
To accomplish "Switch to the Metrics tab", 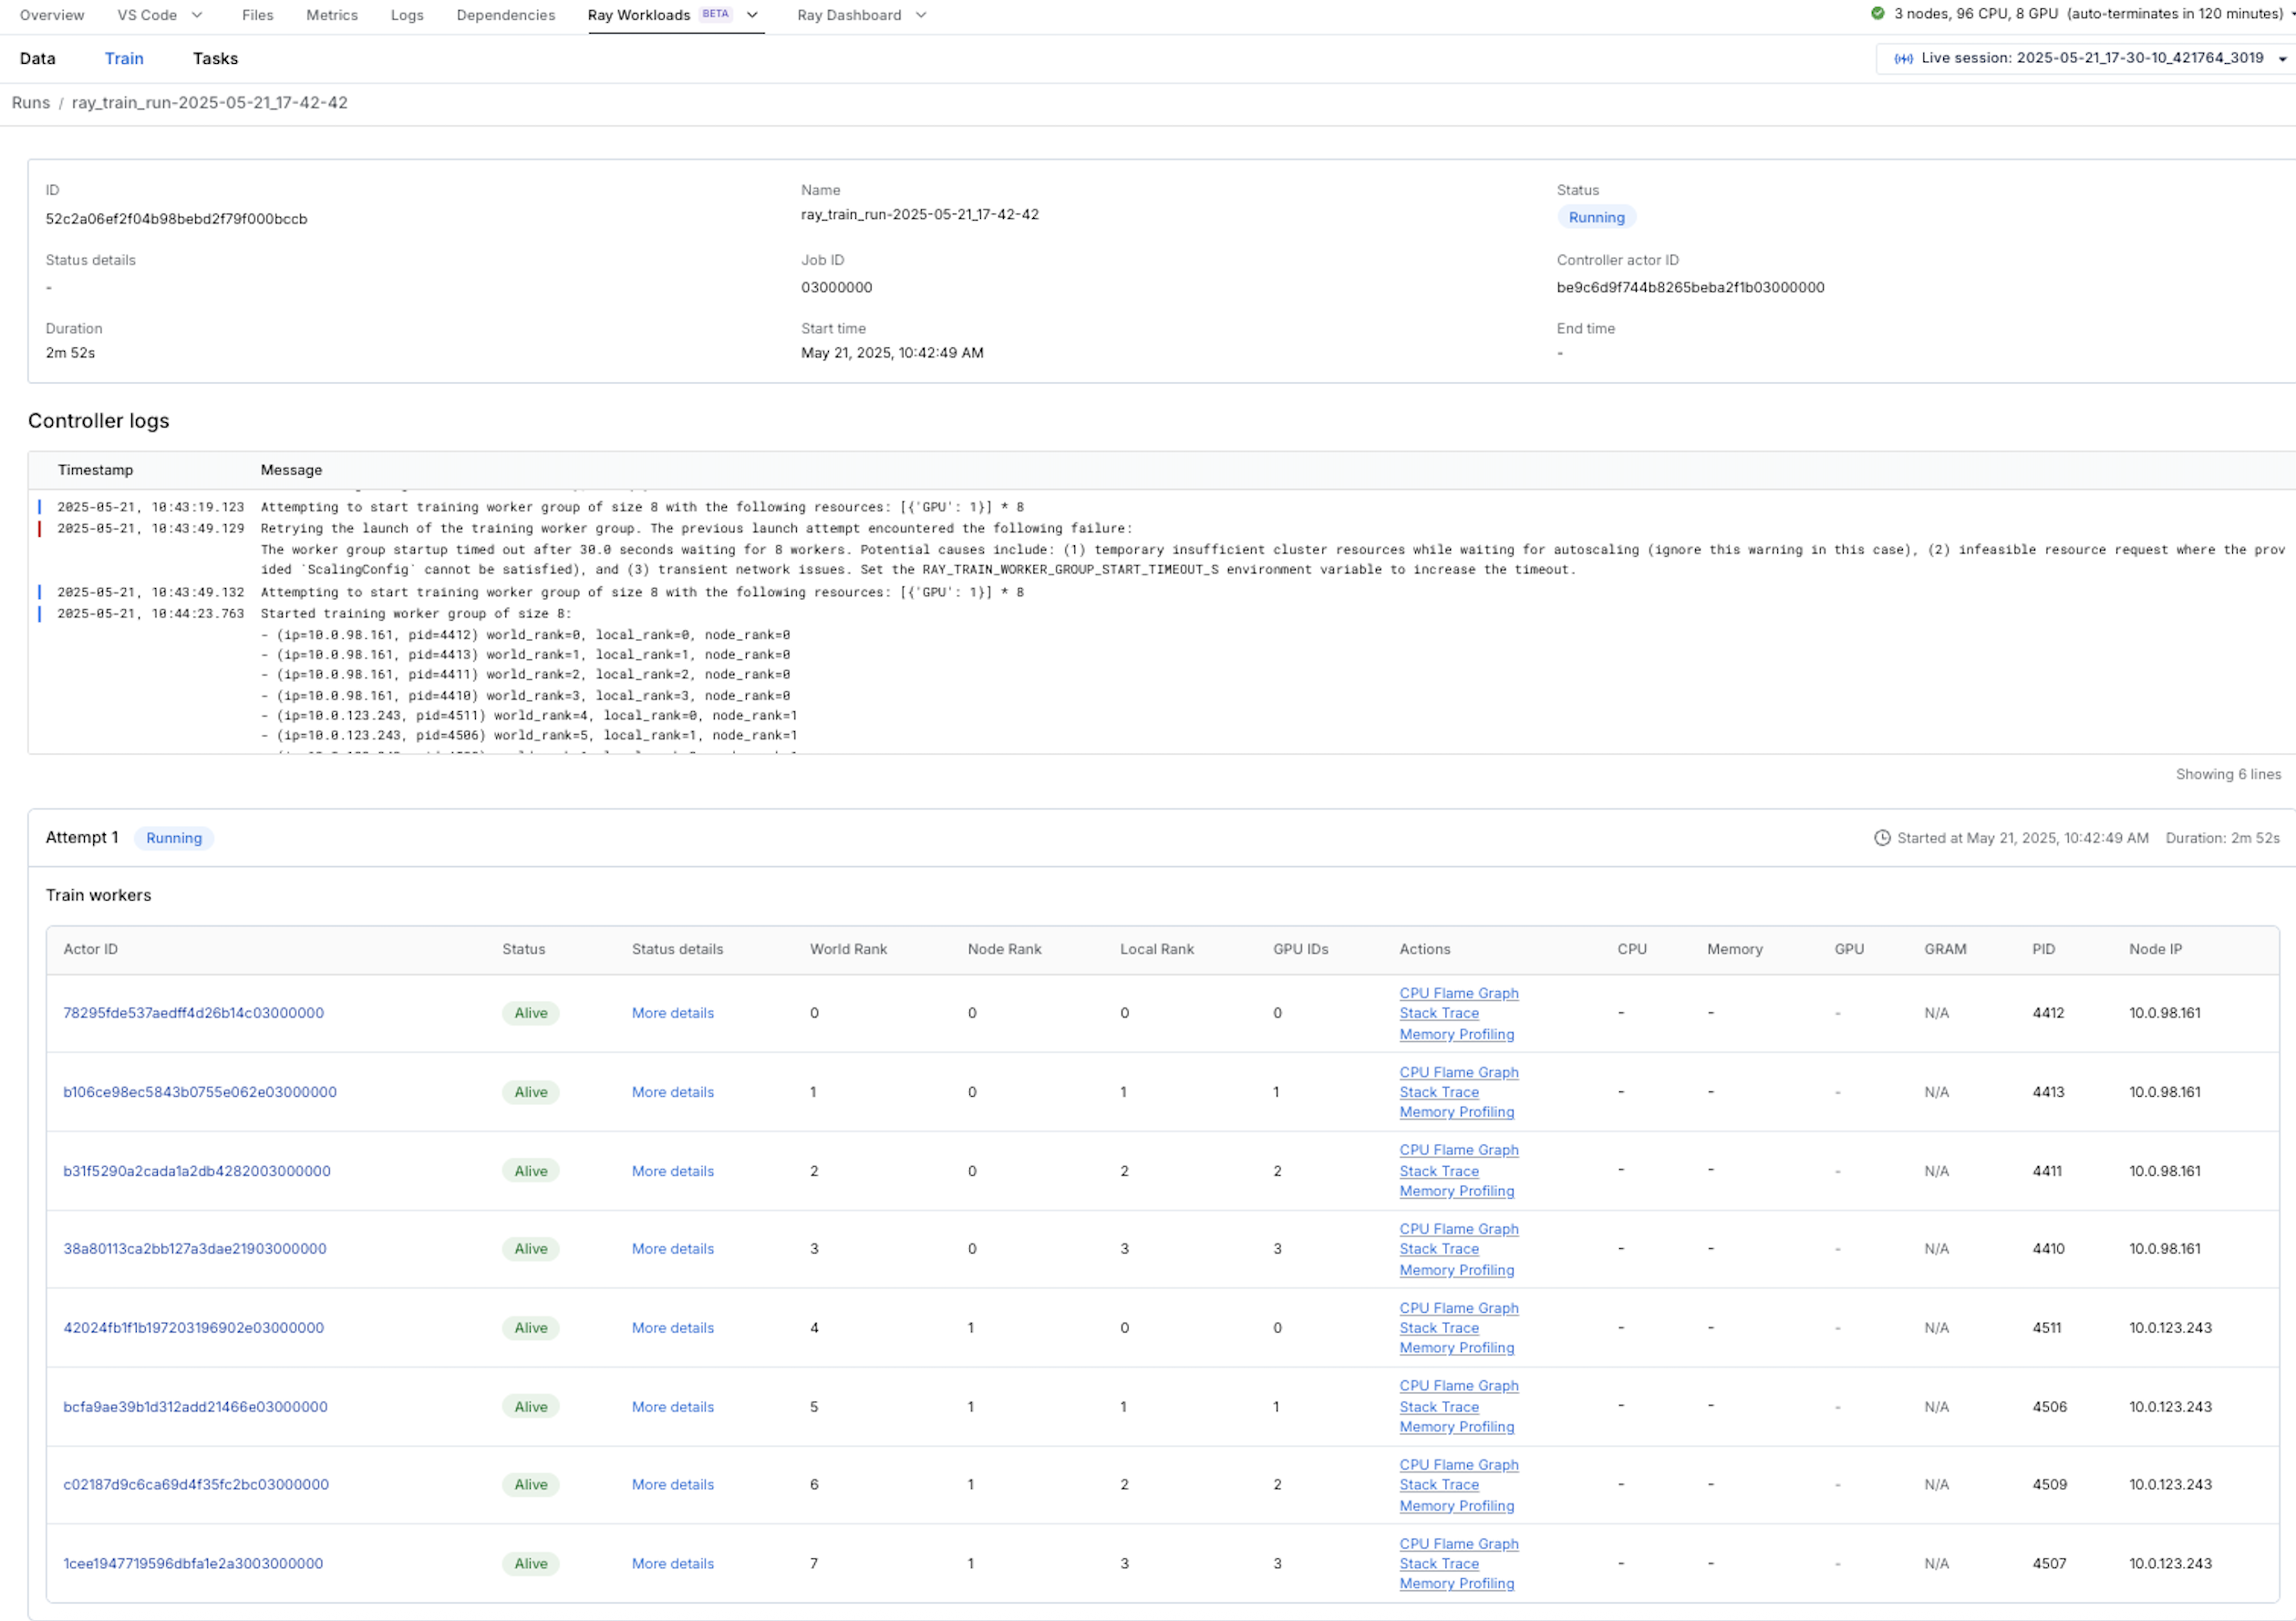I will tap(332, 15).
